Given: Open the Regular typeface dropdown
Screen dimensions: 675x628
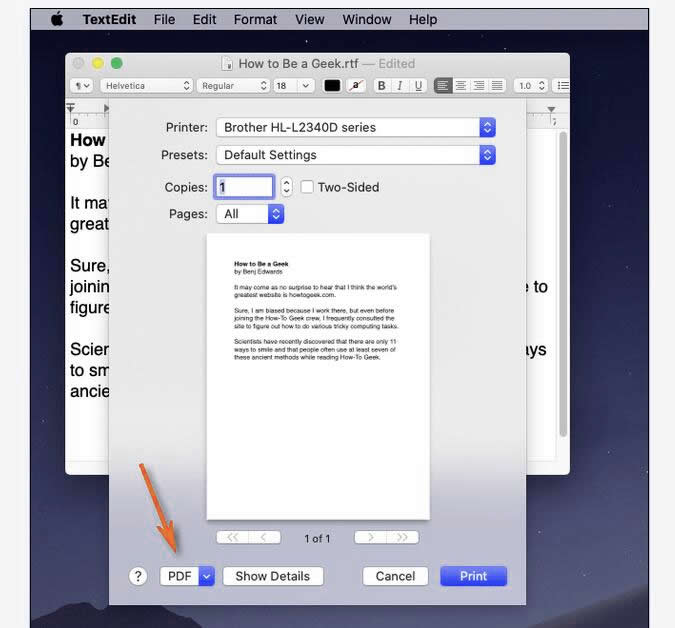Looking at the screenshot, I should tap(234, 86).
